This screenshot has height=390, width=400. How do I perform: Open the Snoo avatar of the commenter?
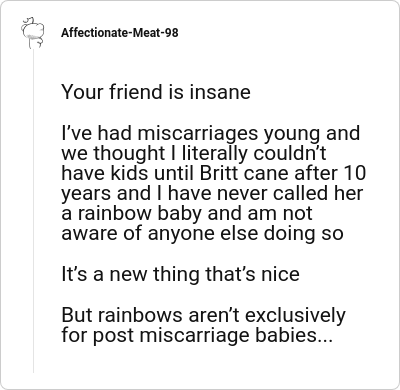(x=33, y=32)
